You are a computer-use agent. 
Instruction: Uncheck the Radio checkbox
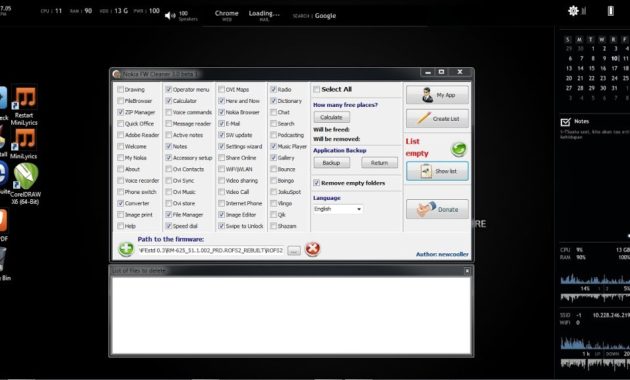274,89
